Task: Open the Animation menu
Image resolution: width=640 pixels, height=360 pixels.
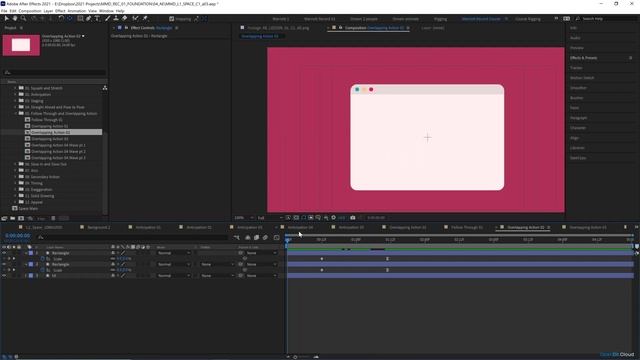Action: coord(76,11)
